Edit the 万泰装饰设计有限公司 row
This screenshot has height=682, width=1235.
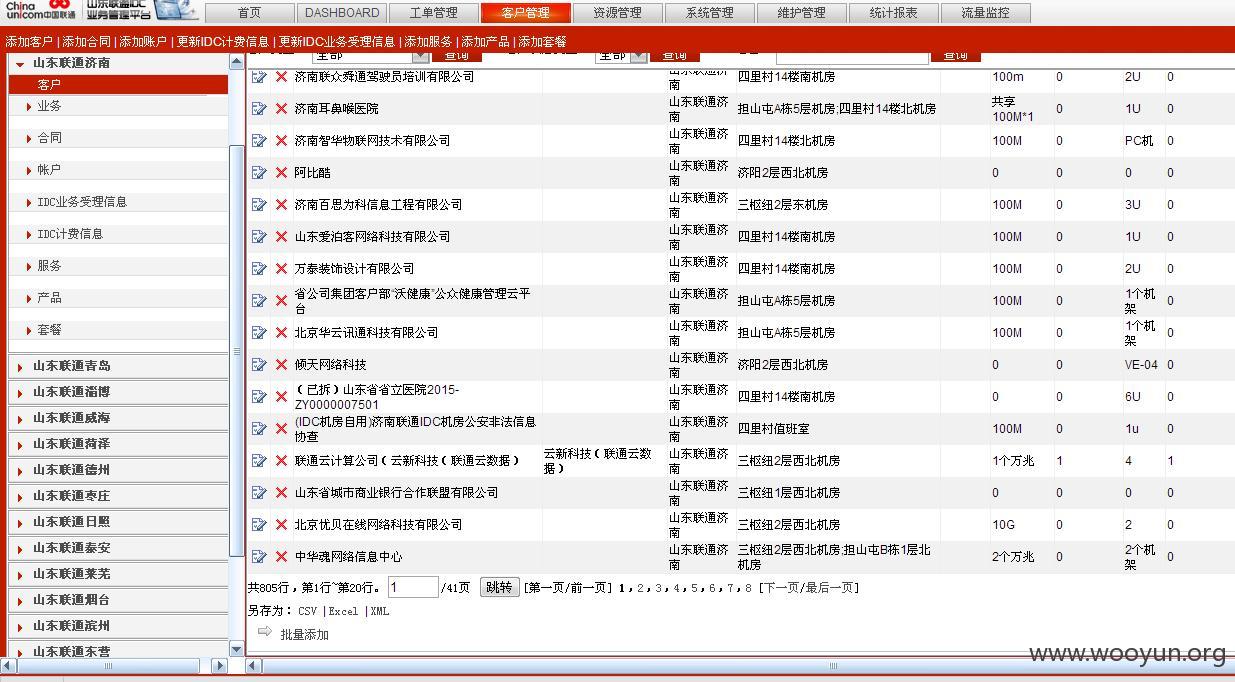pyautogui.click(x=259, y=268)
